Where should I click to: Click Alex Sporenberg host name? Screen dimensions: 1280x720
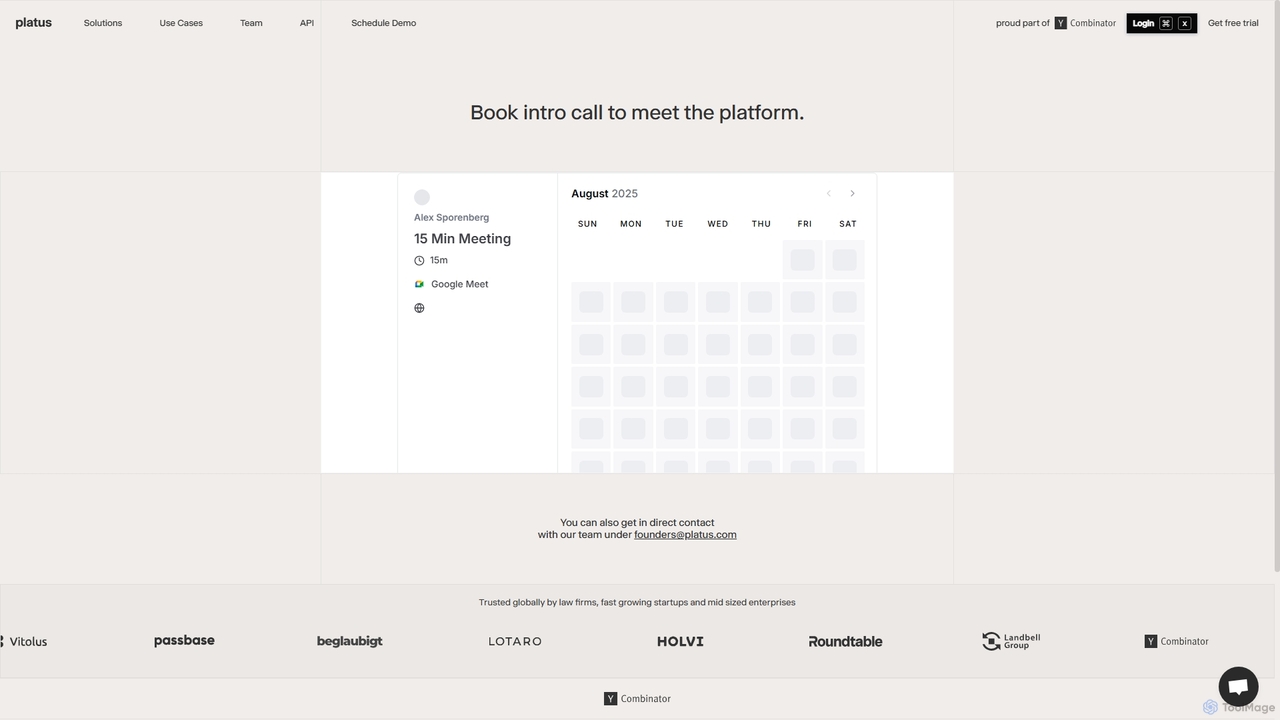(x=452, y=217)
